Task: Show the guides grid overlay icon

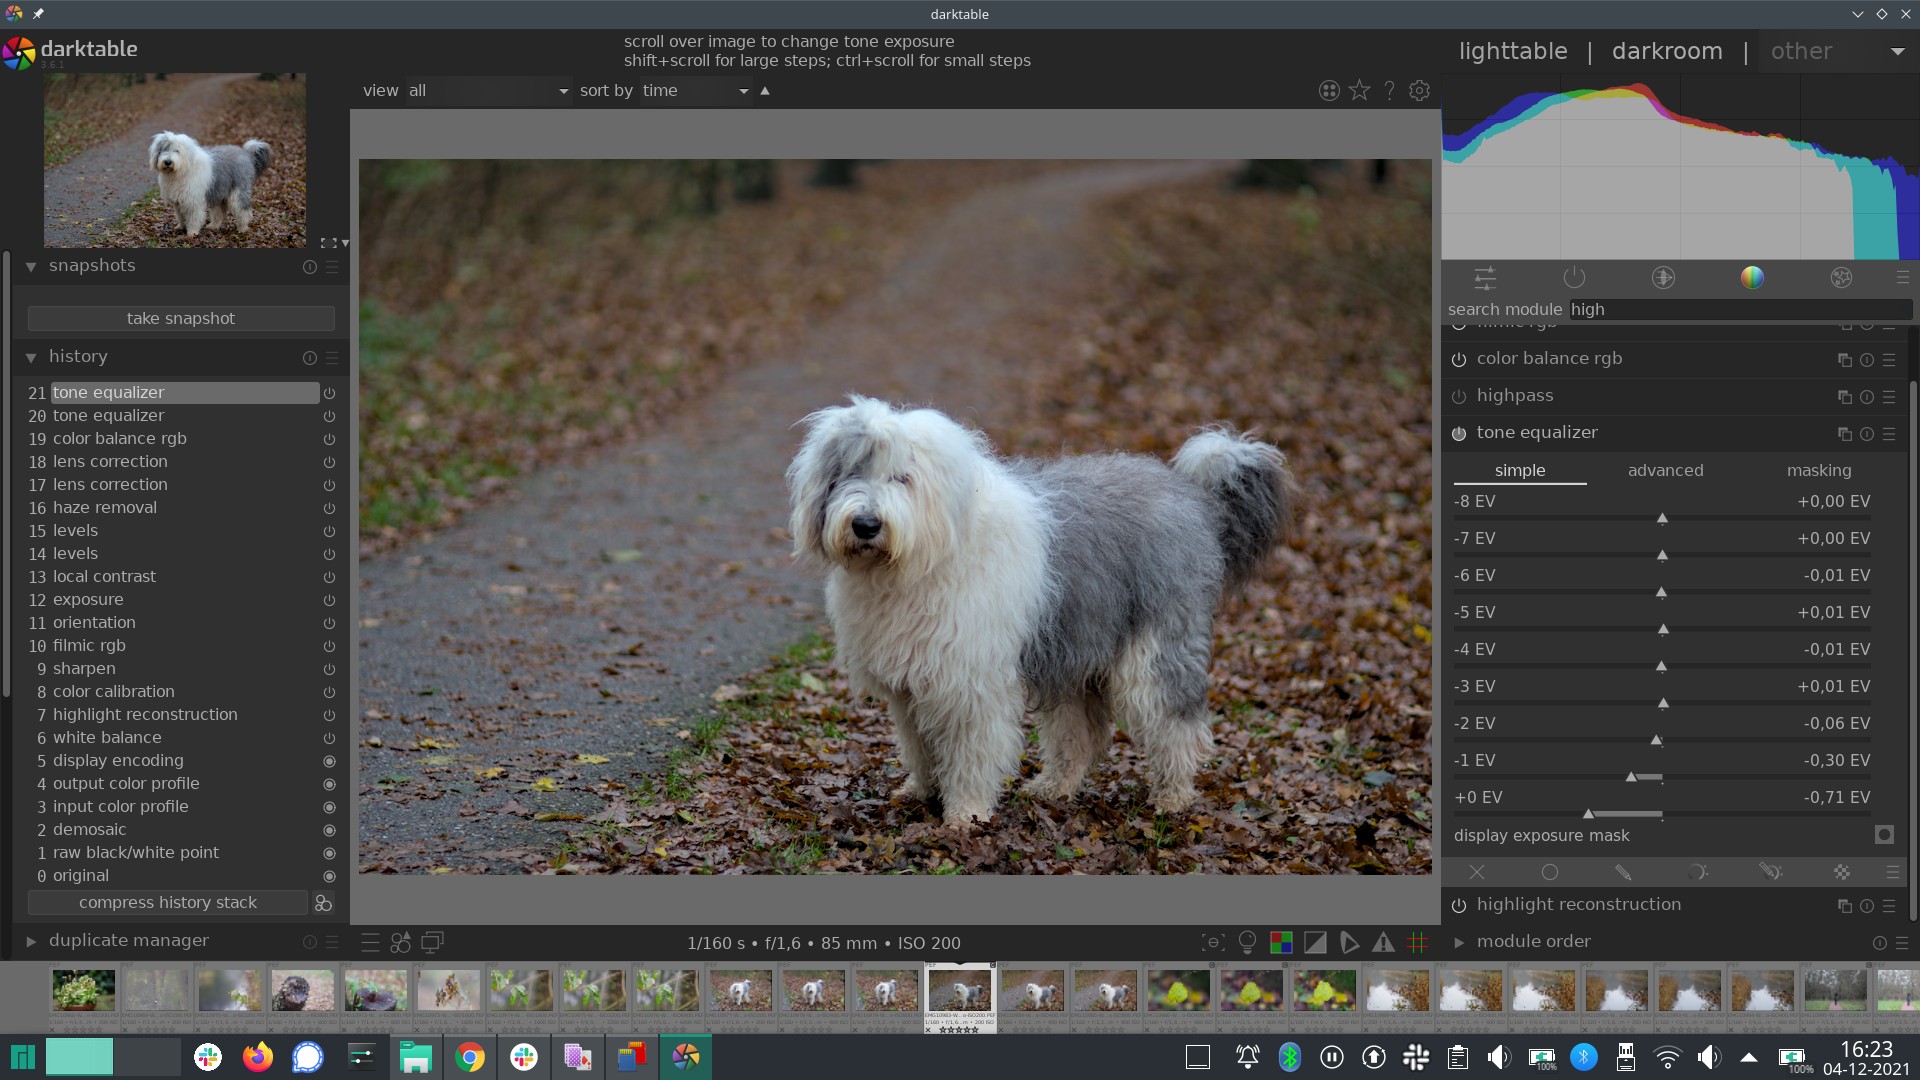Action: pyautogui.click(x=1417, y=942)
